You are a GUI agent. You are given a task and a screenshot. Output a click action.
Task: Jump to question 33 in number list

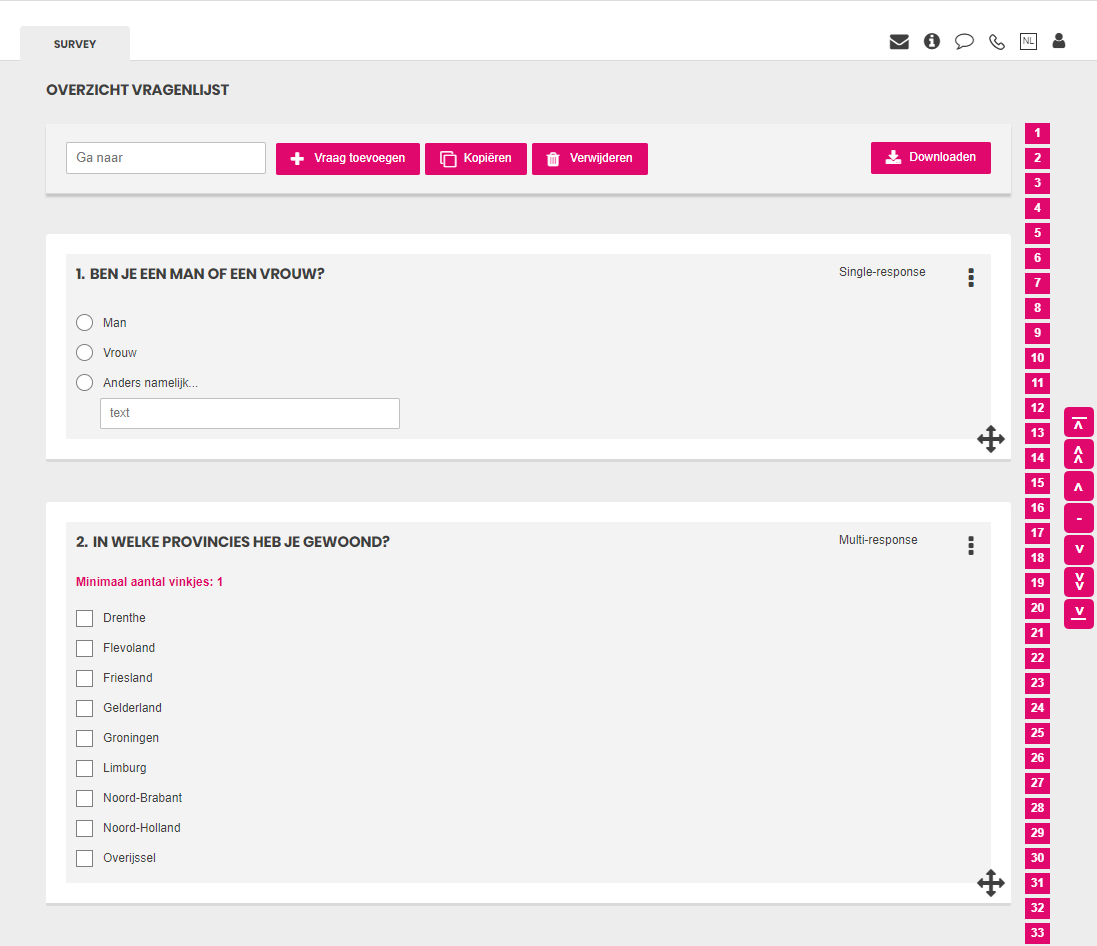pyautogui.click(x=1038, y=933)
